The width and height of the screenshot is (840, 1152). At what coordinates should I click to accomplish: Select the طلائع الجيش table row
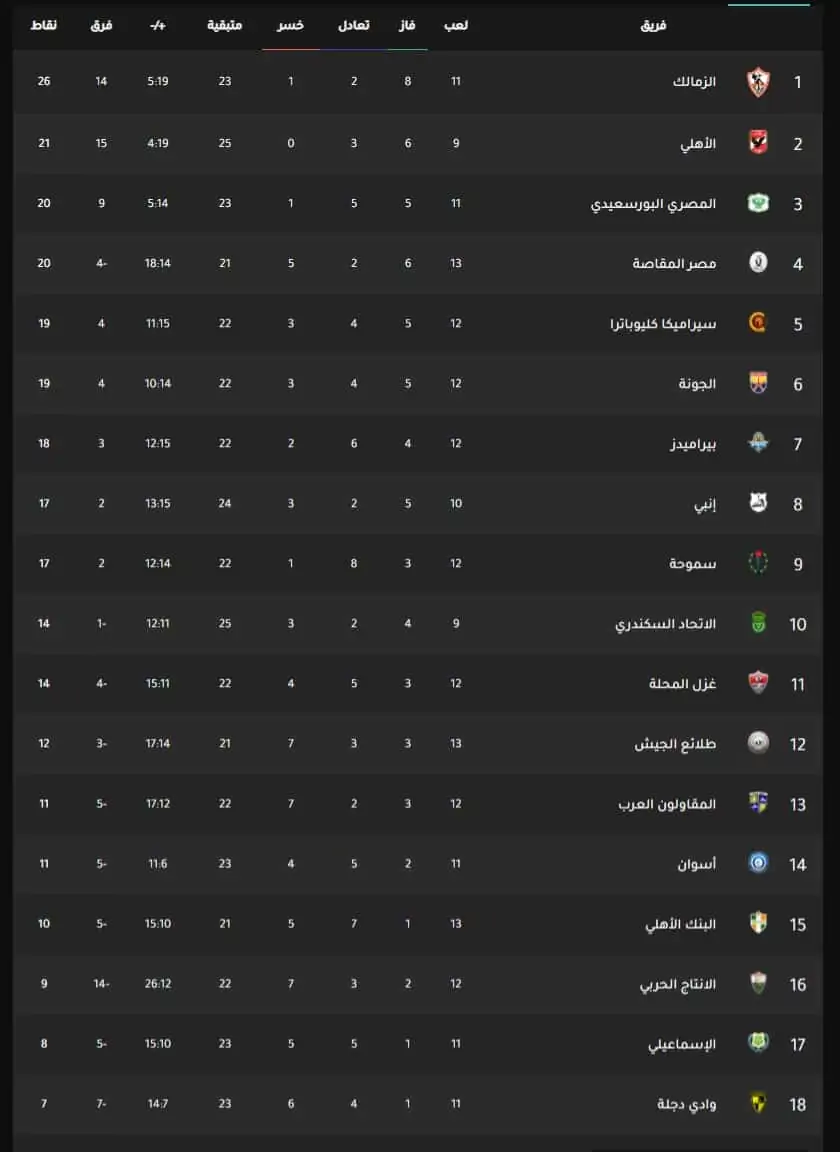coord(417,744)
